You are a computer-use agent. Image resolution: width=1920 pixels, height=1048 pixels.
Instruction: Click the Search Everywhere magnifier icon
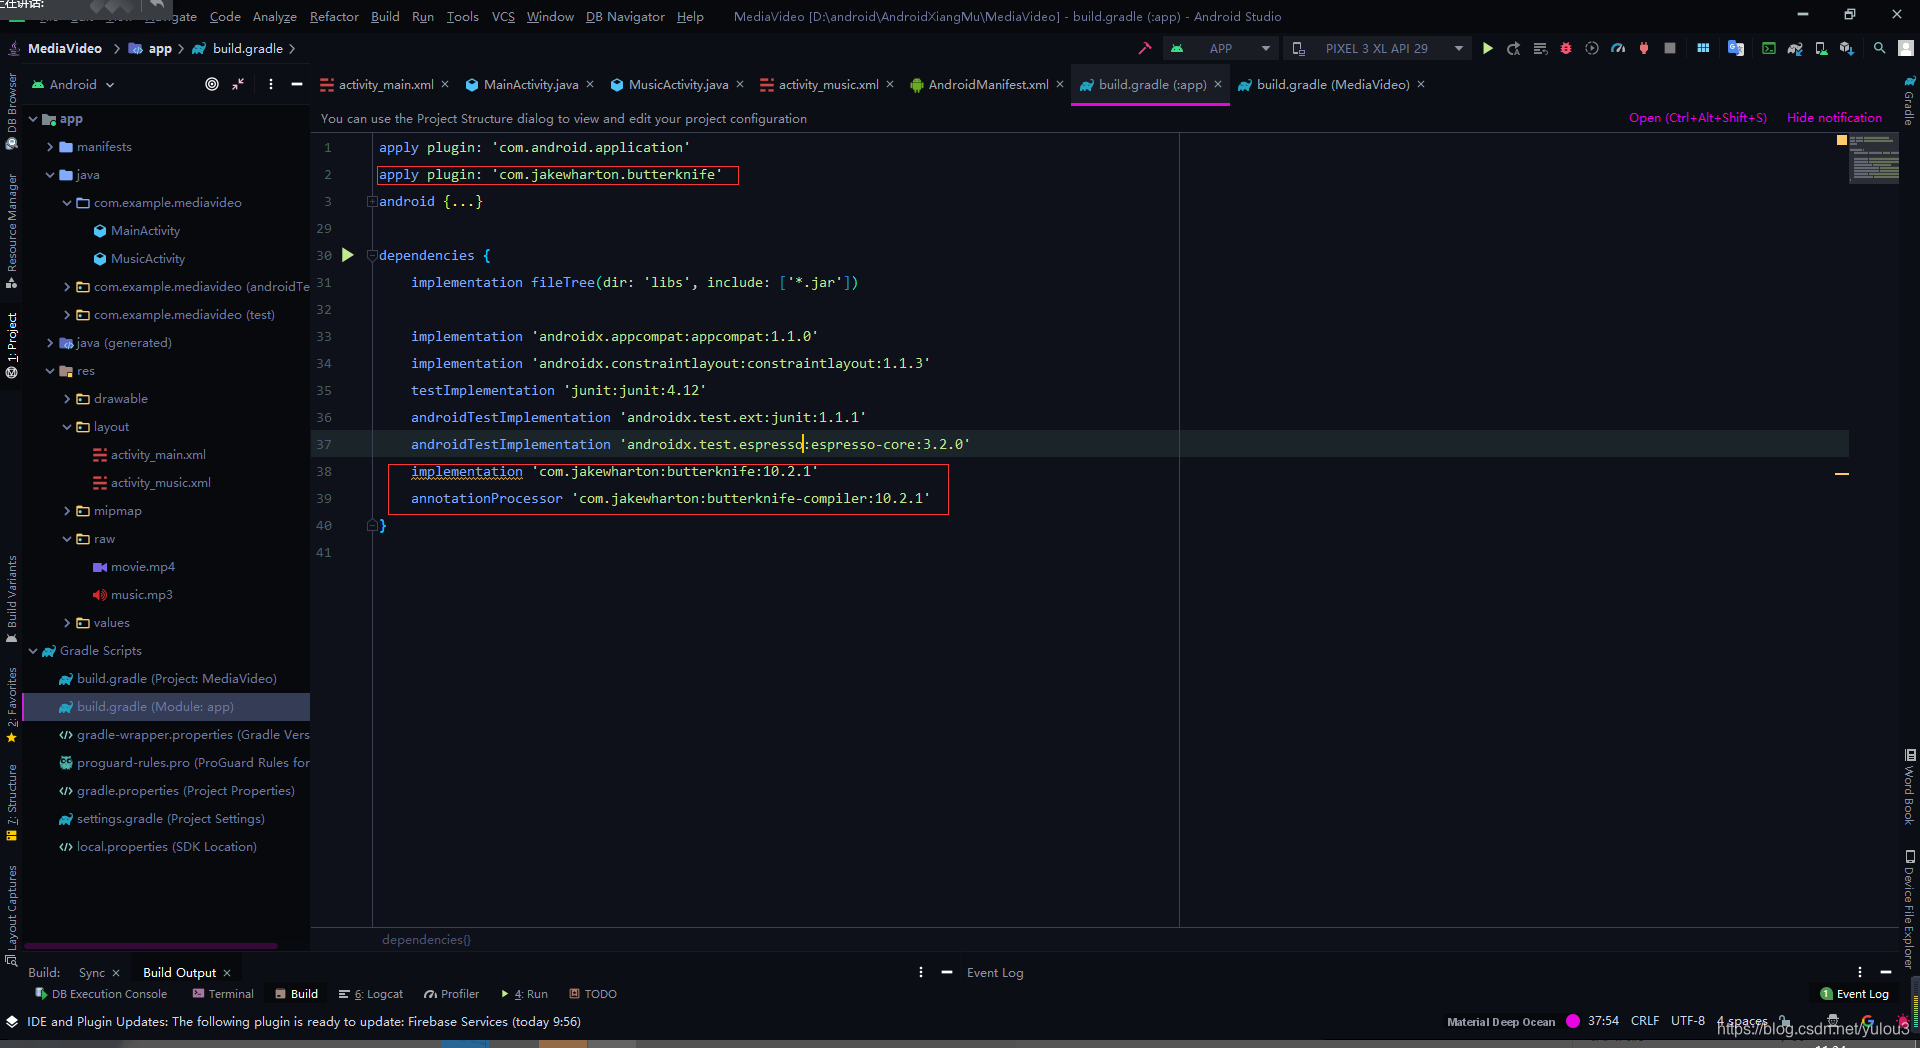pyautogui.click(x=1880, y=48)
